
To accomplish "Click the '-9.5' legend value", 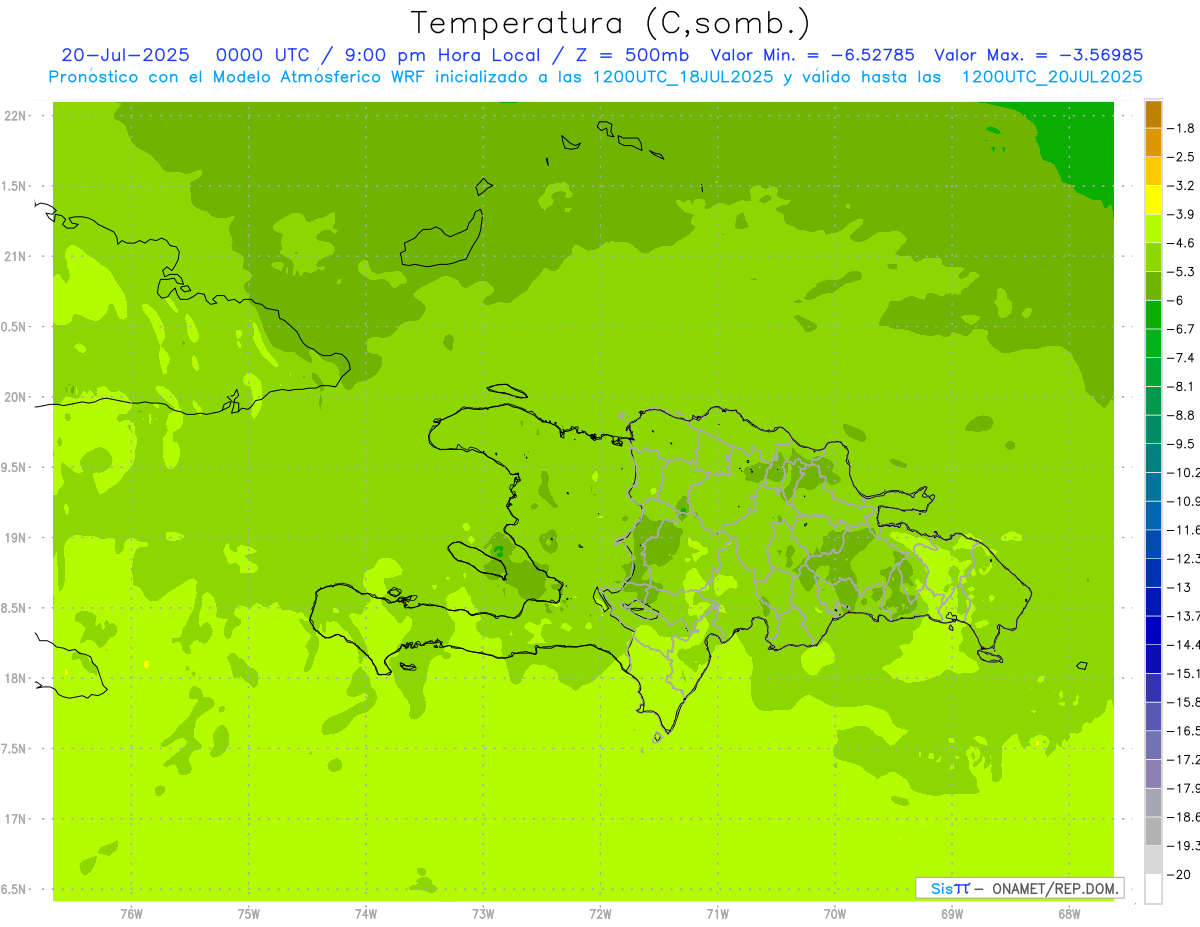I will coord(1182,443).
